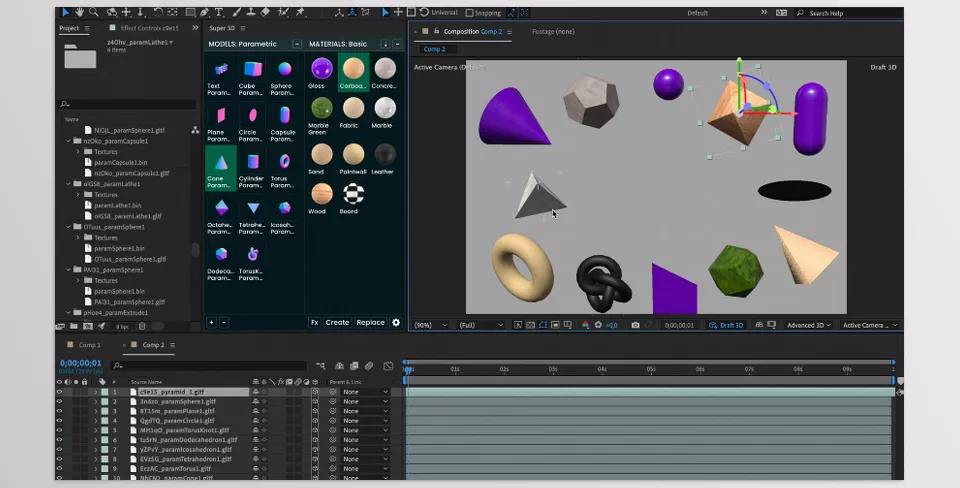Switch to Comp 1 timeline tab
Screen dimensions: 960x488
(x=89, y=345)
